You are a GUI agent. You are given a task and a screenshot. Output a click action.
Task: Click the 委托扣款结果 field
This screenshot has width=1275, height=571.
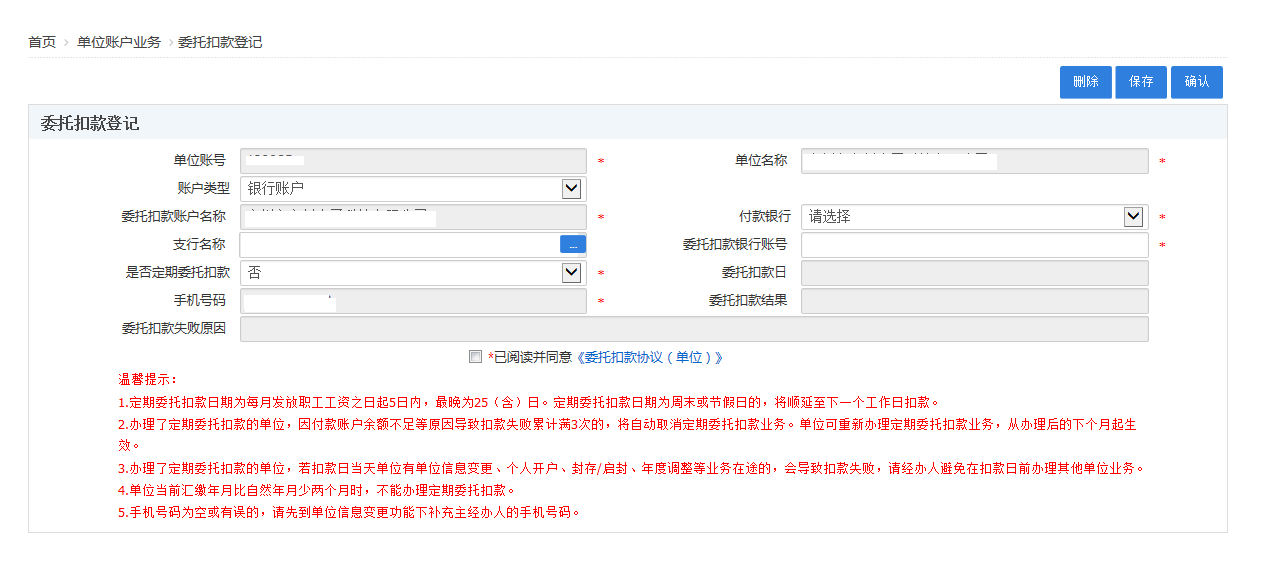[x=975, y=300]
